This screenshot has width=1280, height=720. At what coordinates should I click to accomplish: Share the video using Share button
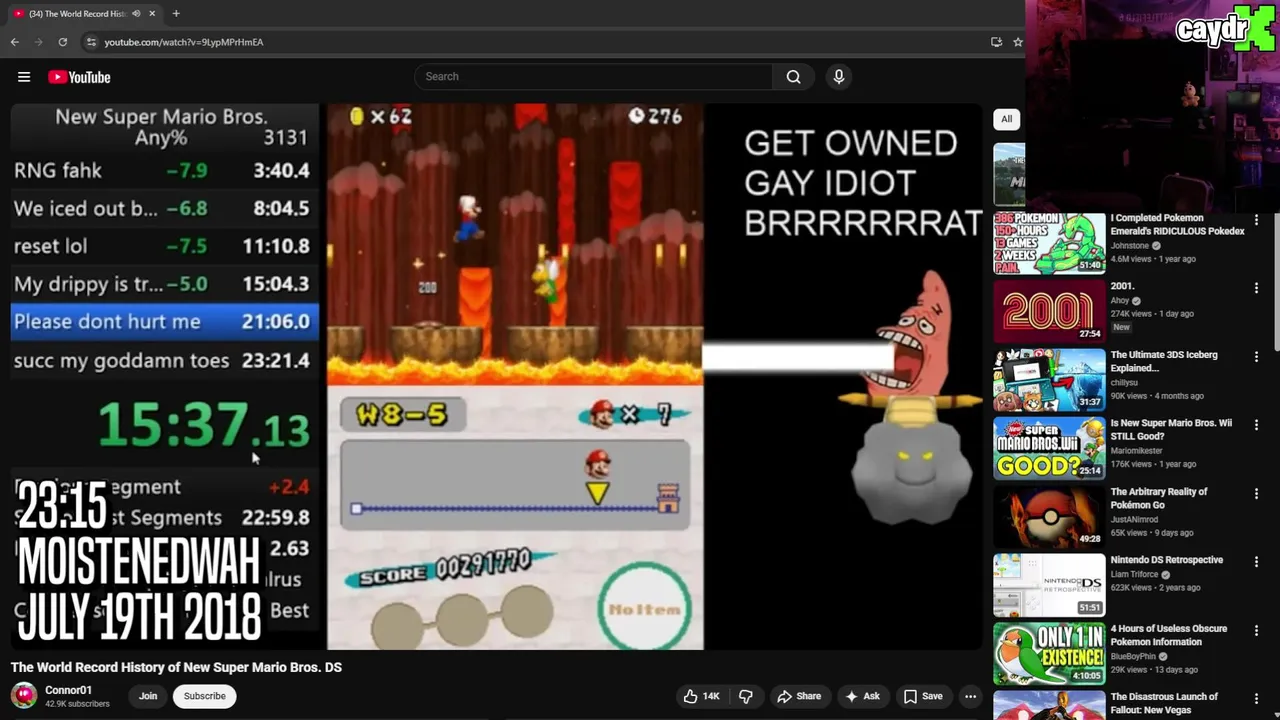click(x=799, y=696)
